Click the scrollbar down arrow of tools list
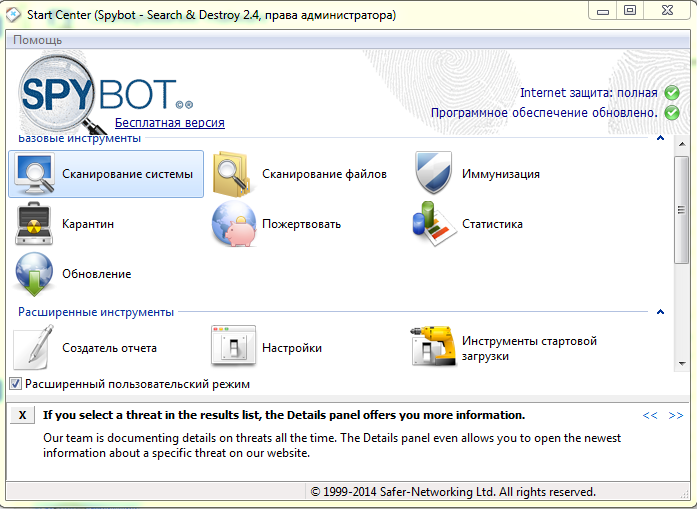697x509 pixels. (x=681, y=389)
